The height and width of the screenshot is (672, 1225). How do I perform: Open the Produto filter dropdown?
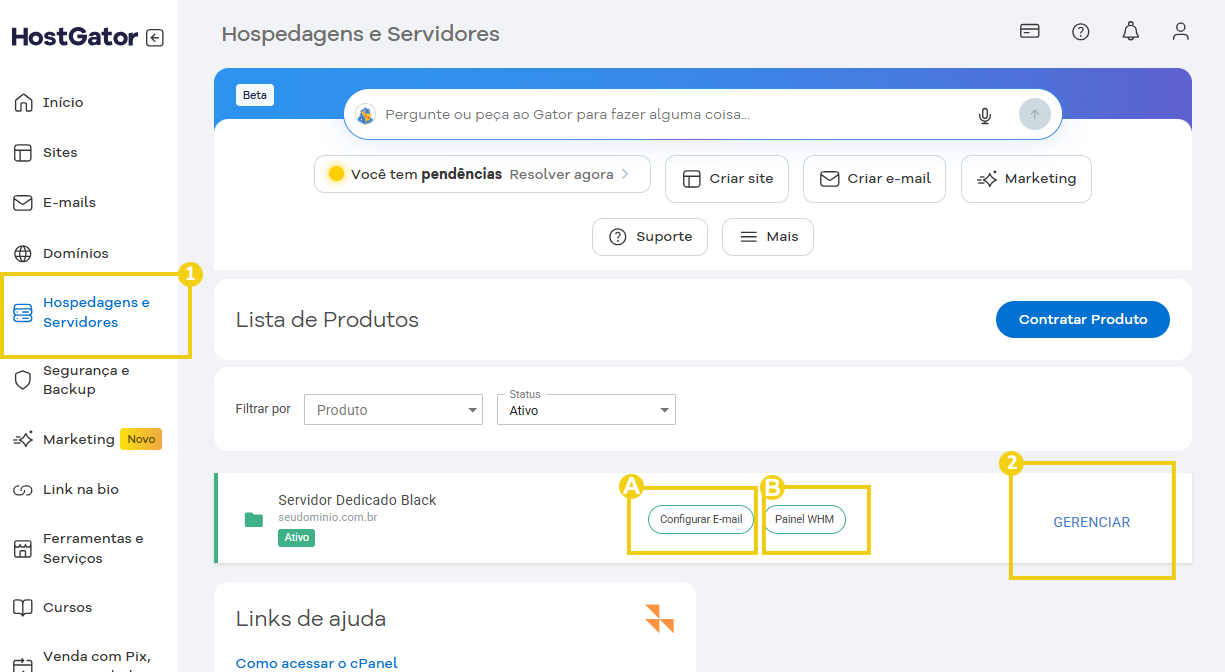[393, 409]
